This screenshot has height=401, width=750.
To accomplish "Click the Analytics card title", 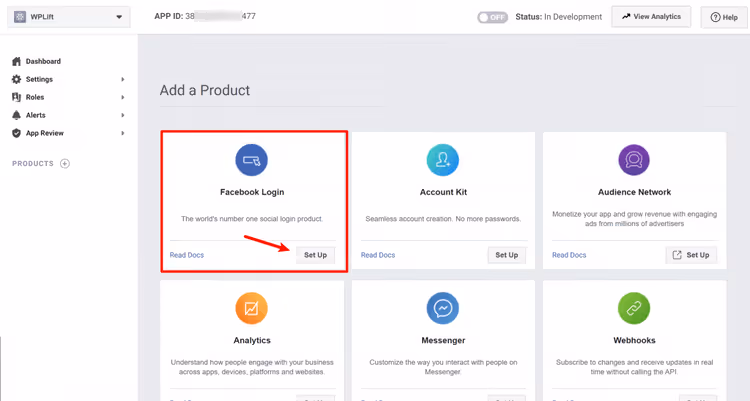I will [252, 340].
